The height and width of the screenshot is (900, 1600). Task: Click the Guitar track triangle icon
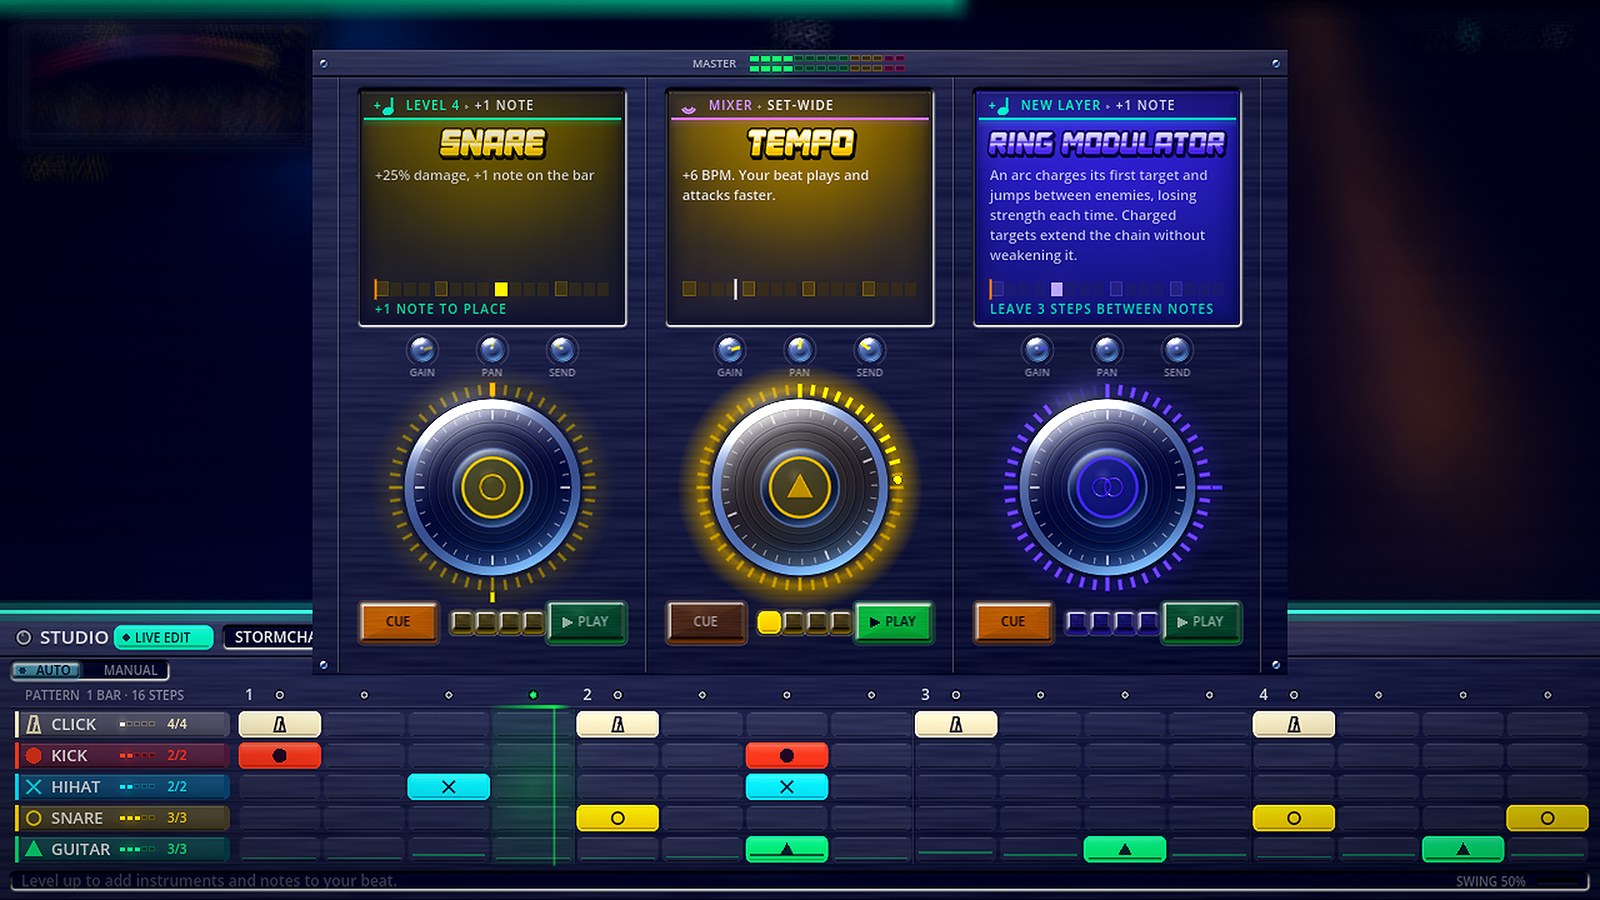pos(34,848)
